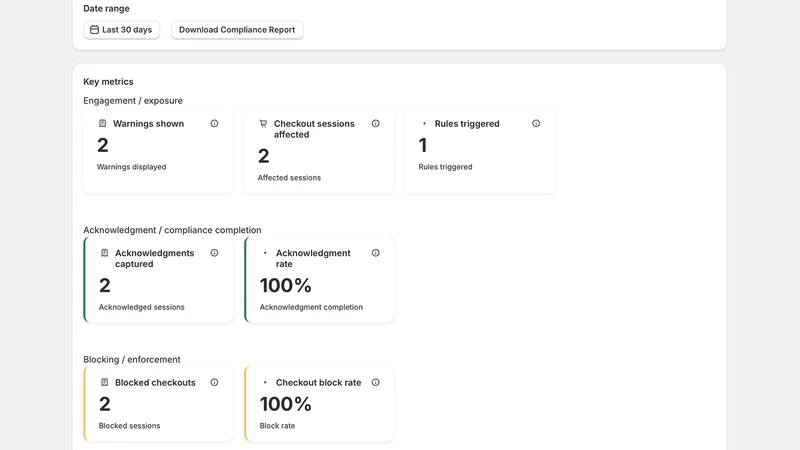Viewport: 800px width, 450px height.
Task: Click the receipt icon beside Acknowledgments captured
Action: (105, 253)
